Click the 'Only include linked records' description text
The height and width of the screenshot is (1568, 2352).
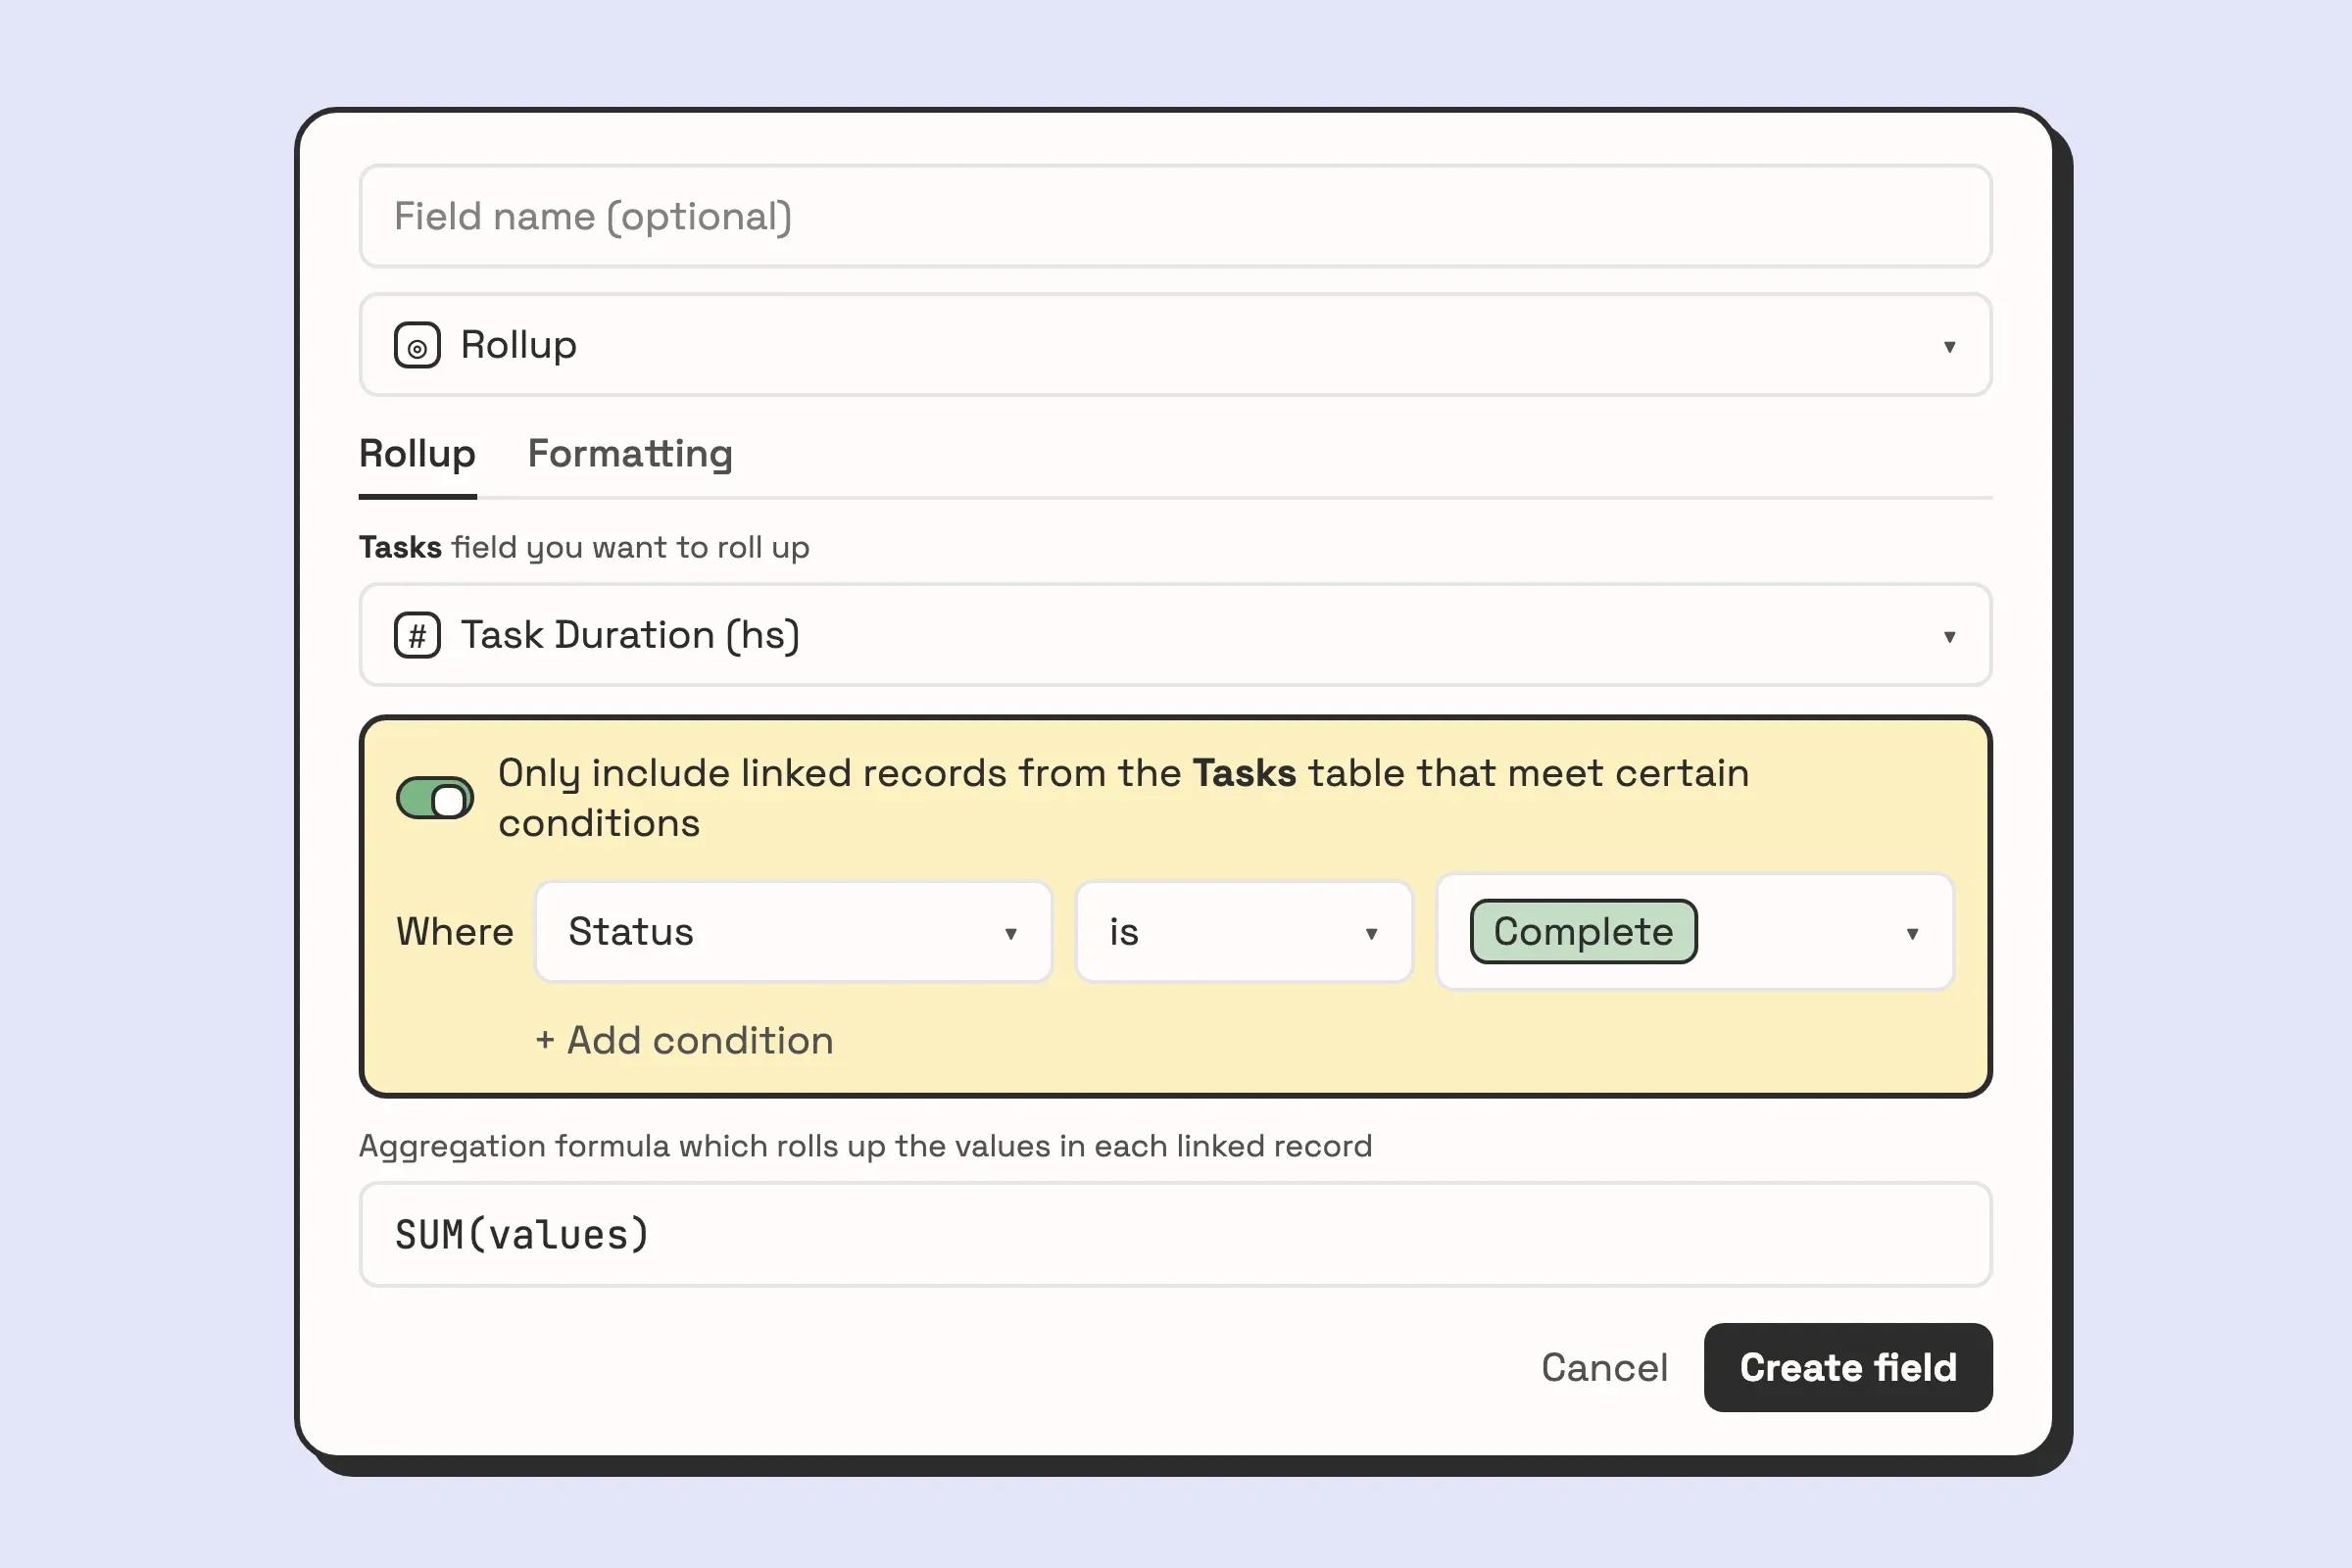(1124, 798)
